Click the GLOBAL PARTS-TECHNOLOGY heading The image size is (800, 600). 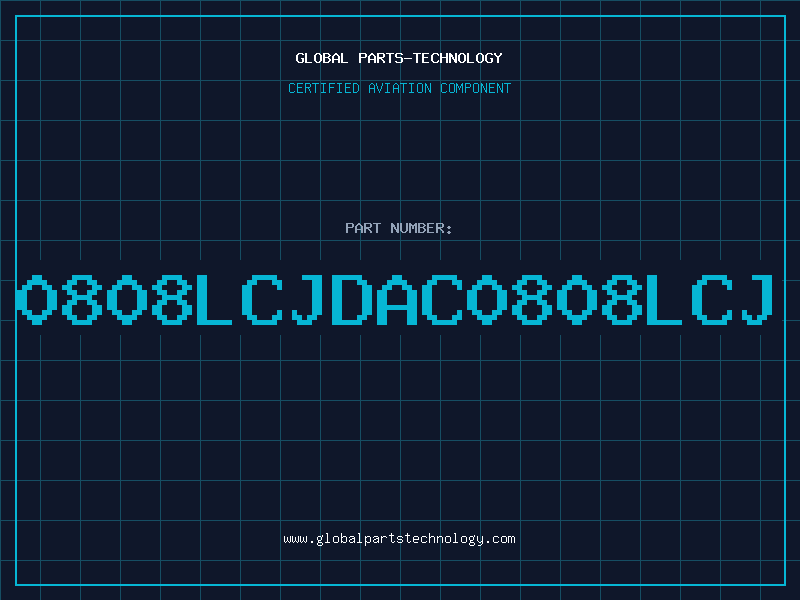click(x=399, y=58)
